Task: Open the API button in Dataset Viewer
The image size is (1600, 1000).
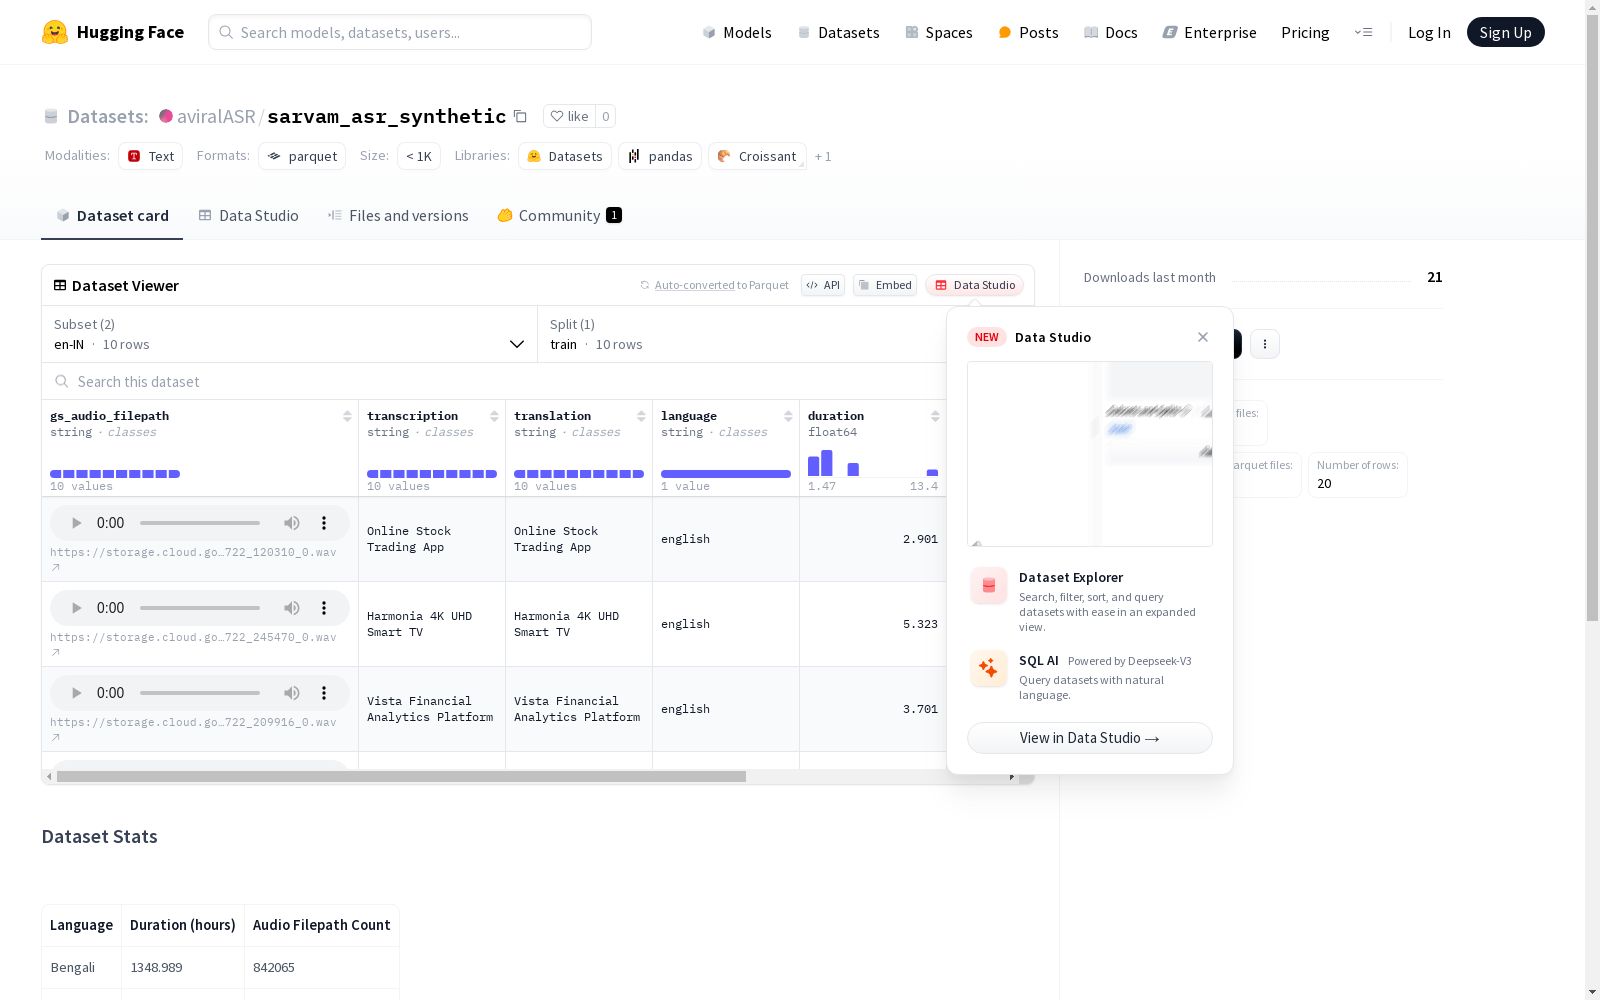Action: coord(823,285)
